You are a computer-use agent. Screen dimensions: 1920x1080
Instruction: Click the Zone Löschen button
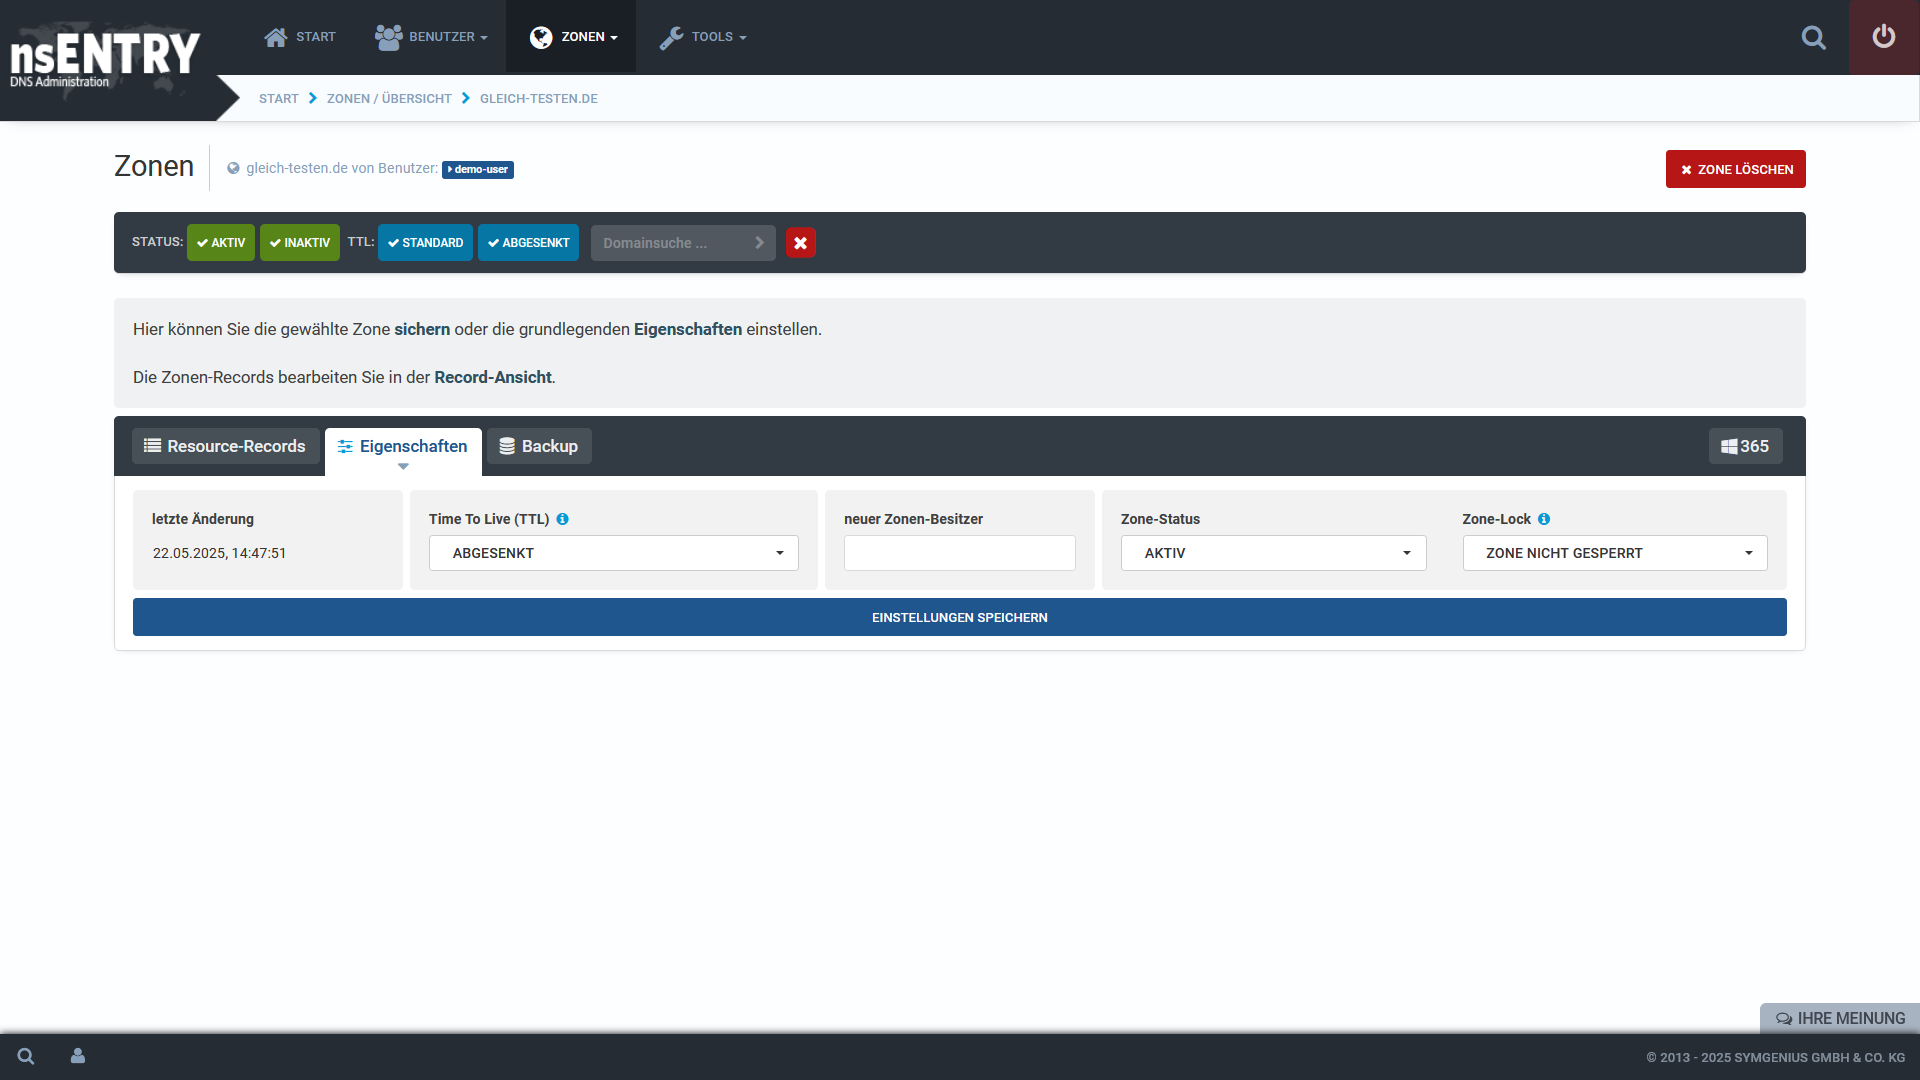point(1735,169)
